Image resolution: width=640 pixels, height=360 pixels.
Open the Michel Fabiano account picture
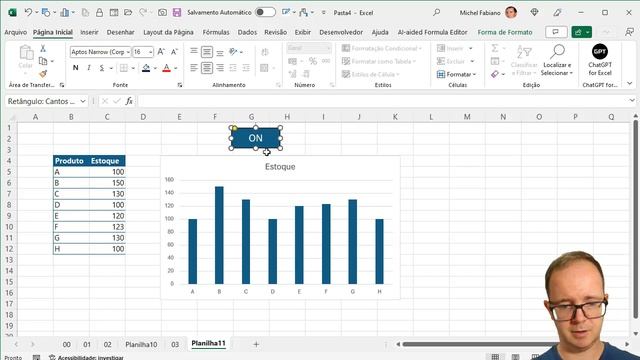click(511, 13)
